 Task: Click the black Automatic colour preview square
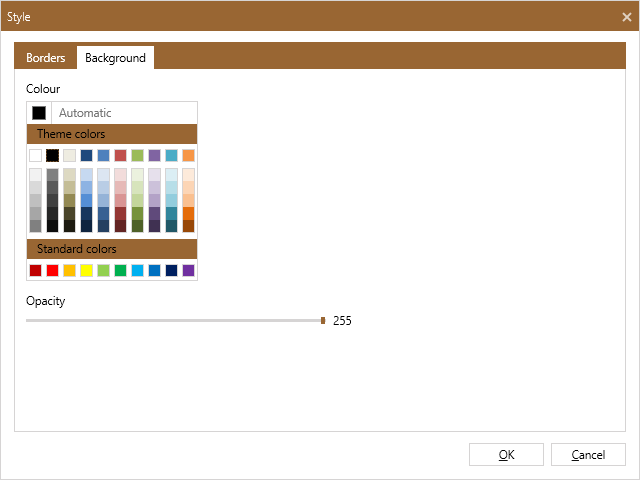click(x=39, y=113)
